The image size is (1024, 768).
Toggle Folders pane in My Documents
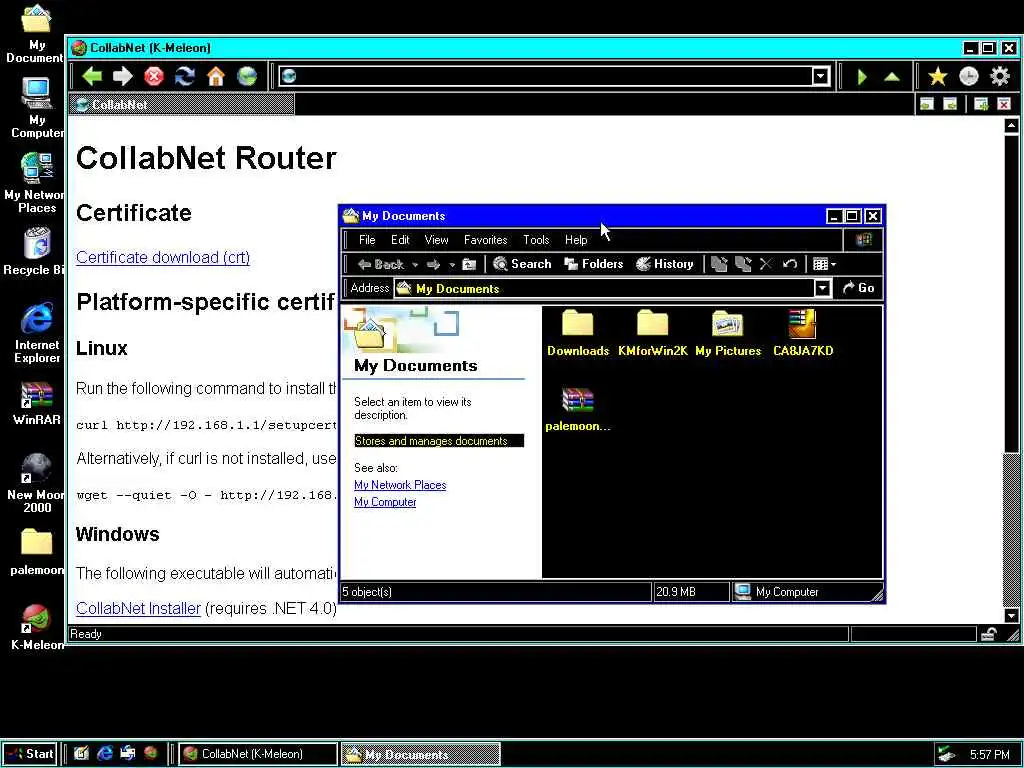[594, 264]
